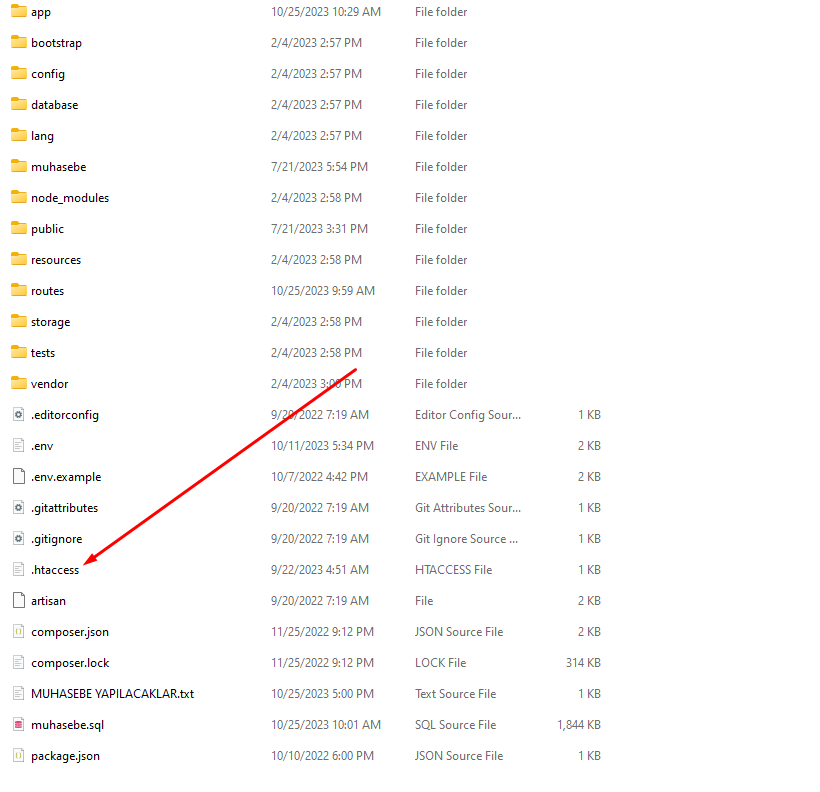Select the 'vendor' folder name
The height and width of the screenshot is (792, 820).
(x=49, y=384)
